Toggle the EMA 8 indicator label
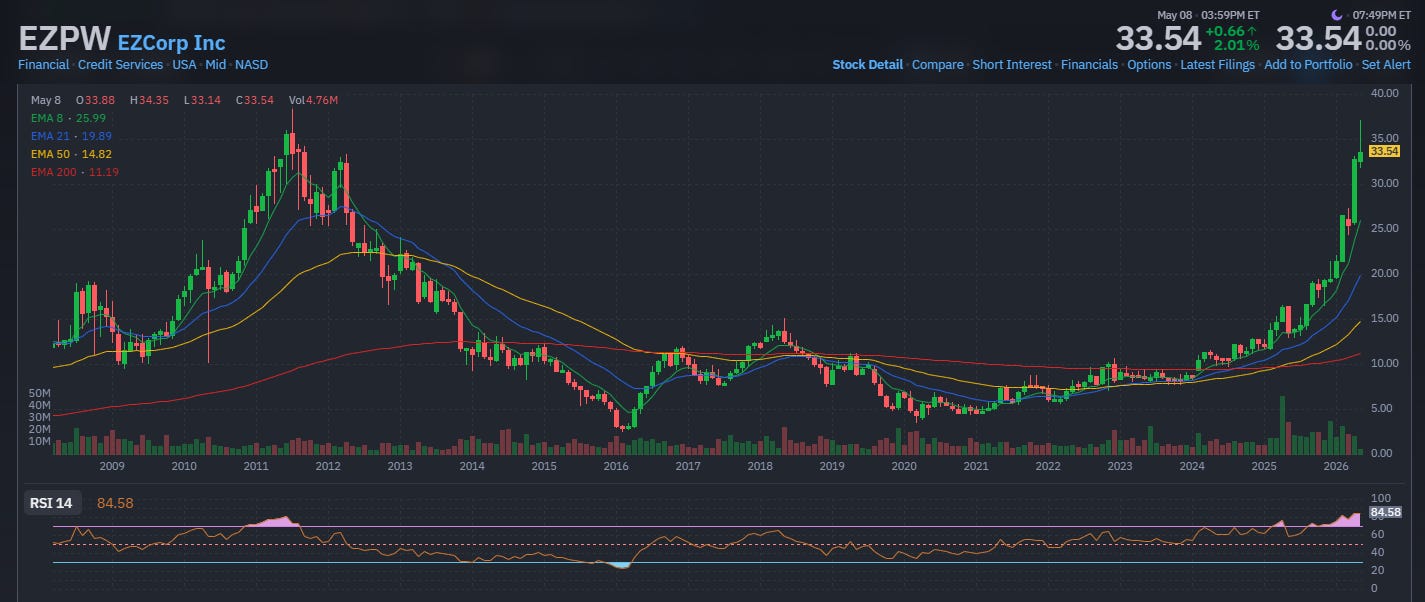The image size is (1425, 602). 58,118
